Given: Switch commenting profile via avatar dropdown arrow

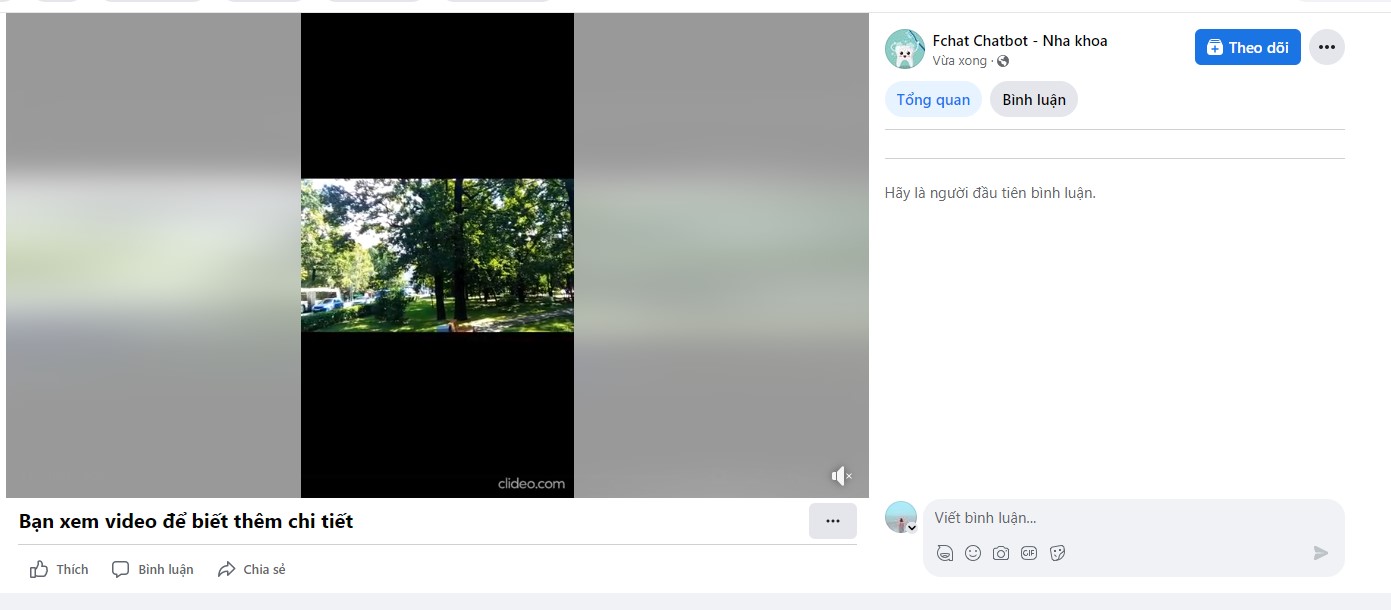Looking at the screenshot, I should click(x=912, y=528).
